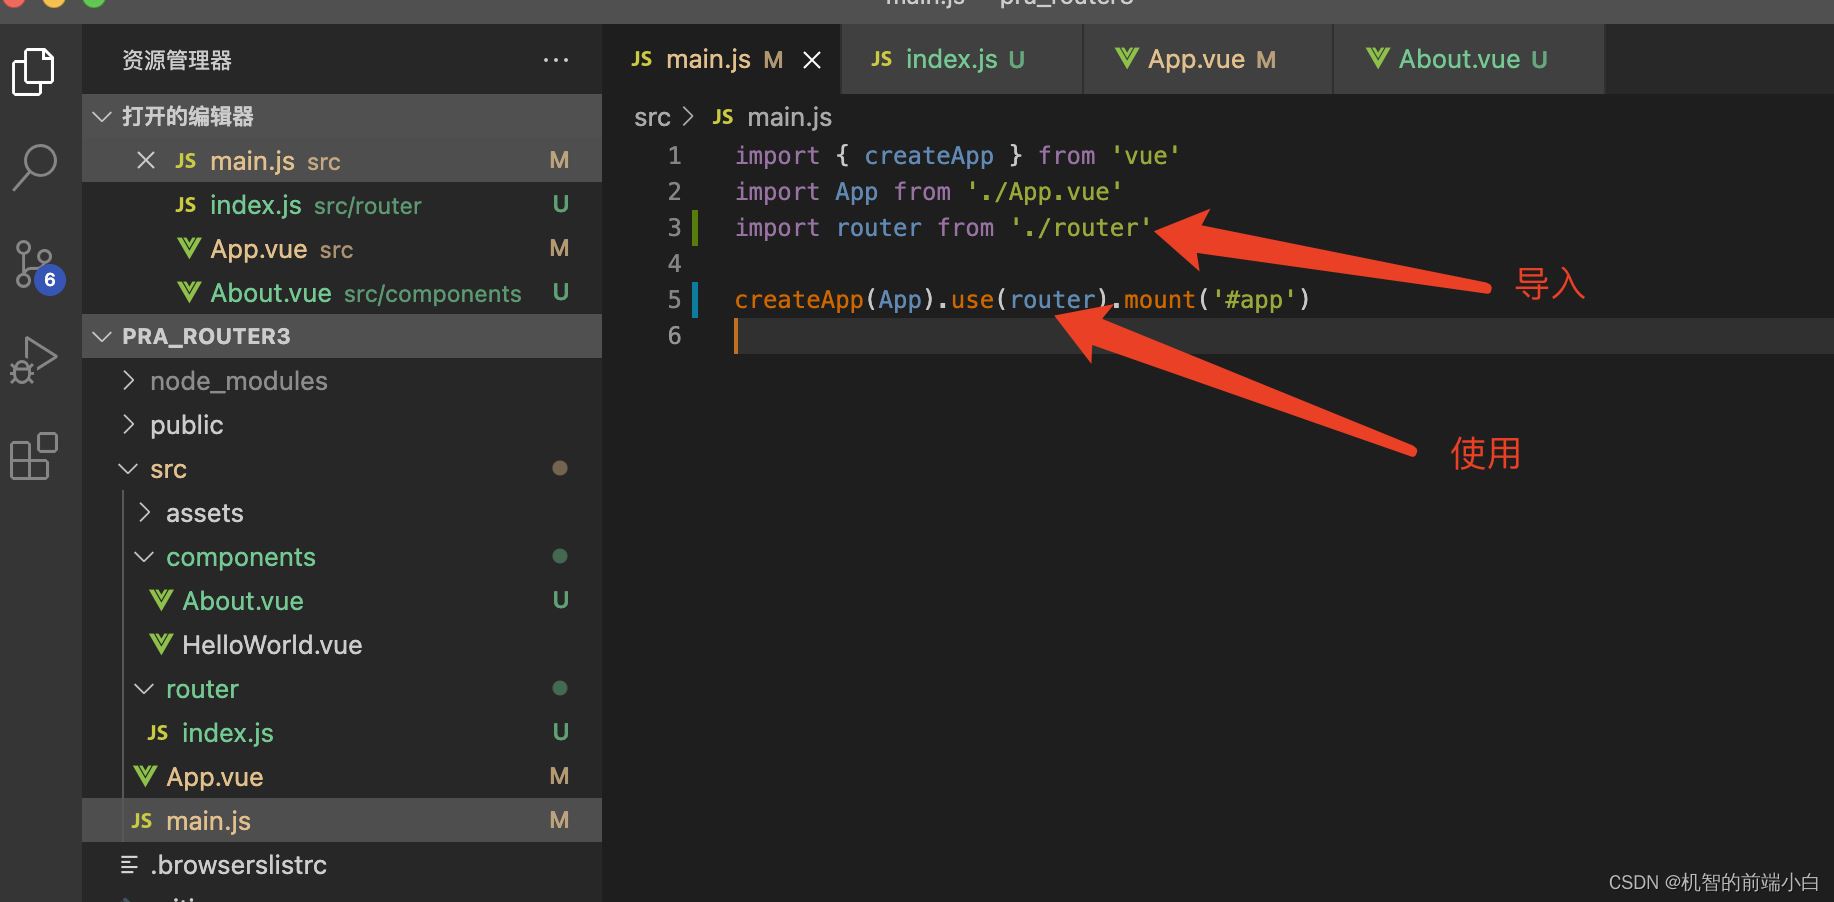This screenshot has width=1834, height=902.
Task: Open the Explorer view in activity bar
Action: 33,71
